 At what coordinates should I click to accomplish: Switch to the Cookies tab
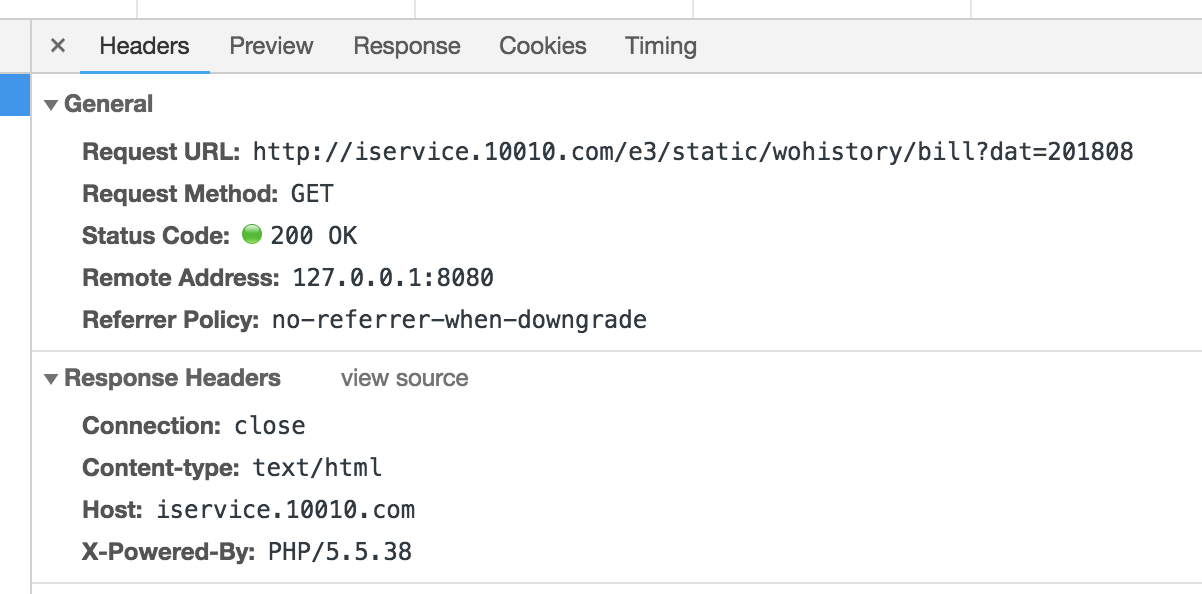(543, 46)
